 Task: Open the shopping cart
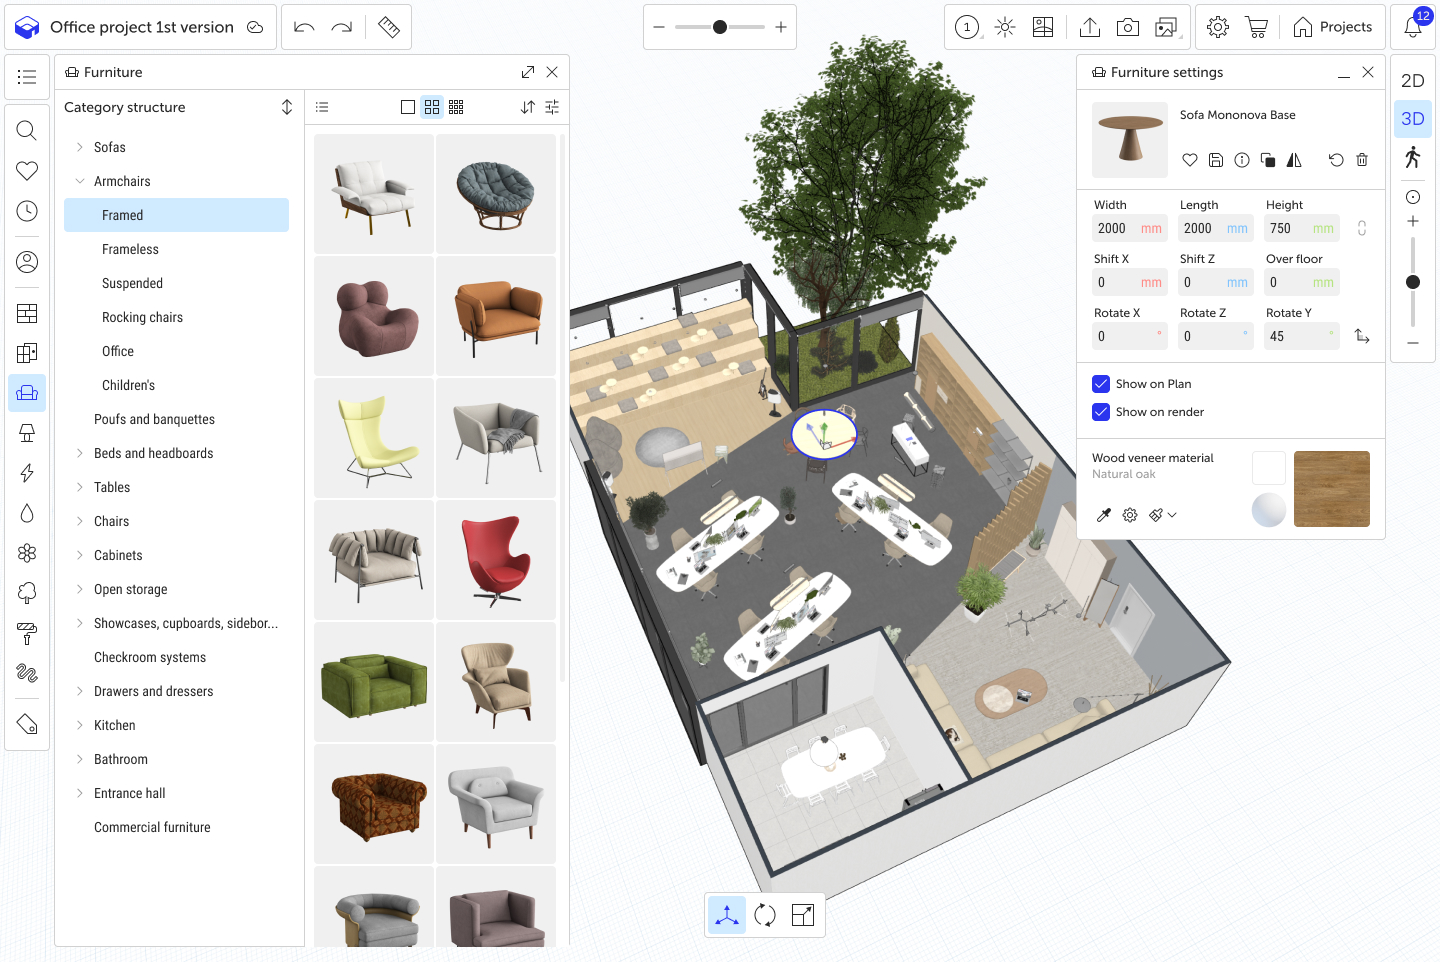tap(1256, 27)
